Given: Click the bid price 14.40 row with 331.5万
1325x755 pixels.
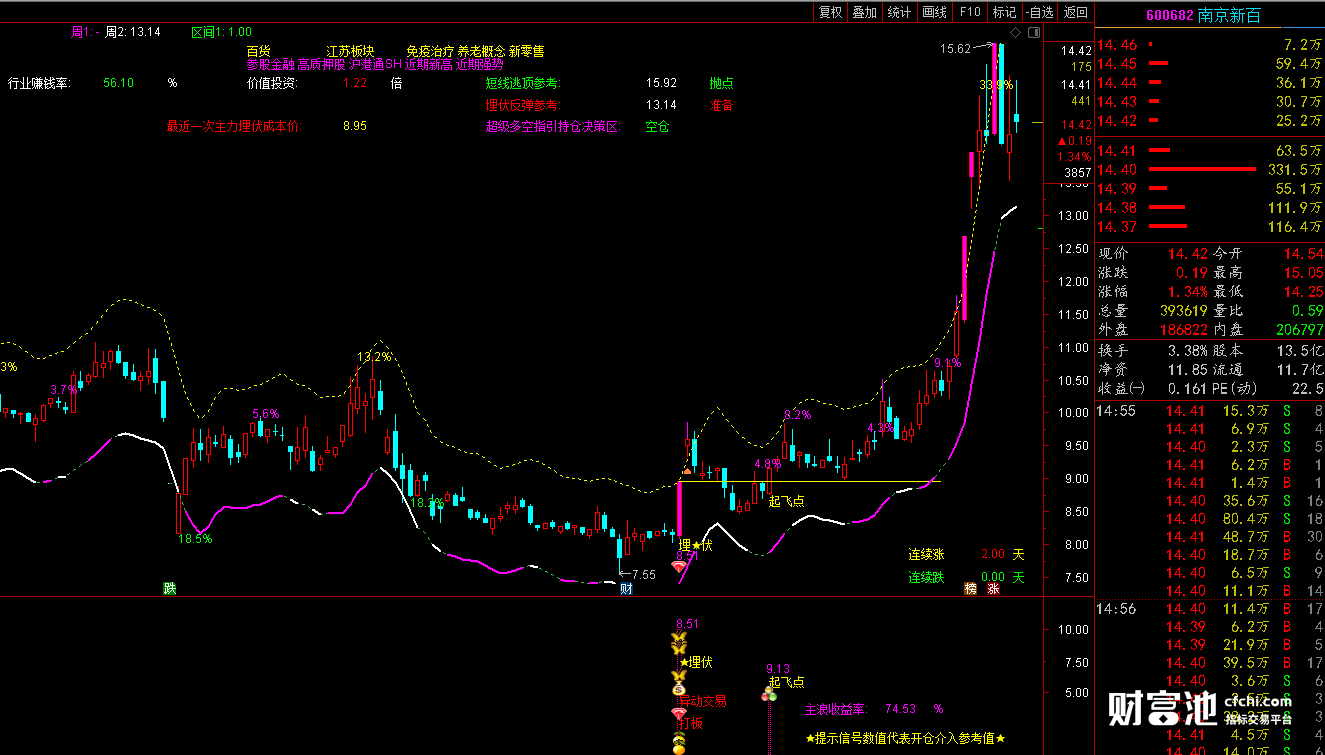Looking at the screenshot, I should pos(1210,169).
